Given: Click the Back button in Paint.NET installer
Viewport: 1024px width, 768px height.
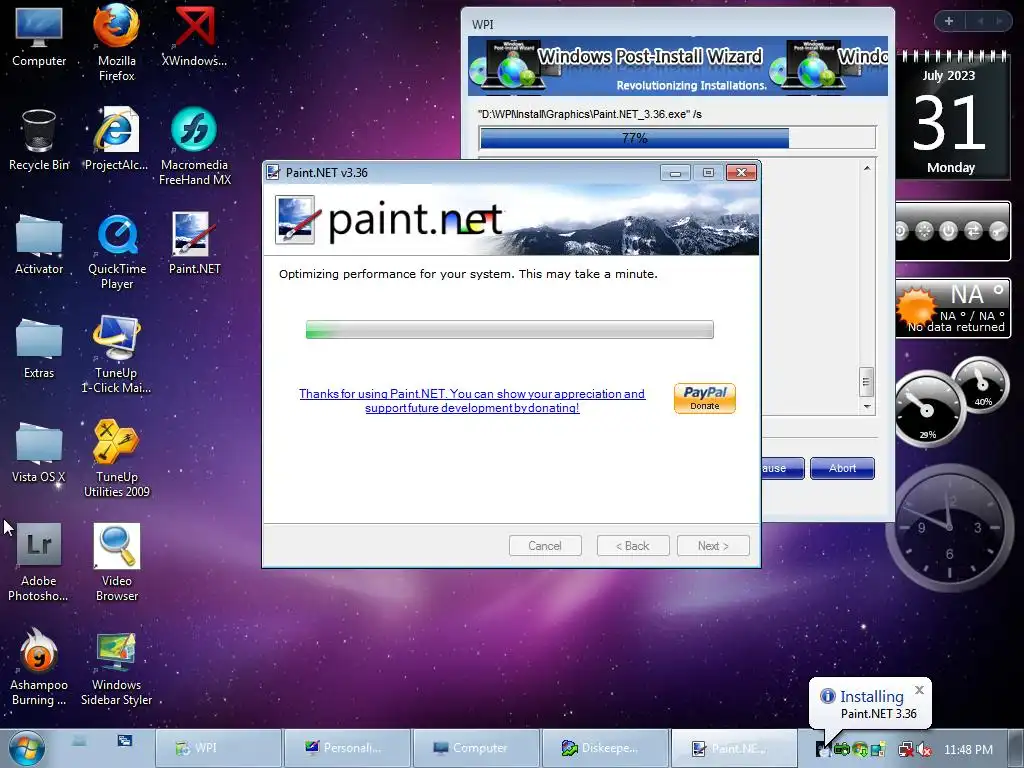Looking at the screenshot, I should [633, 545].
